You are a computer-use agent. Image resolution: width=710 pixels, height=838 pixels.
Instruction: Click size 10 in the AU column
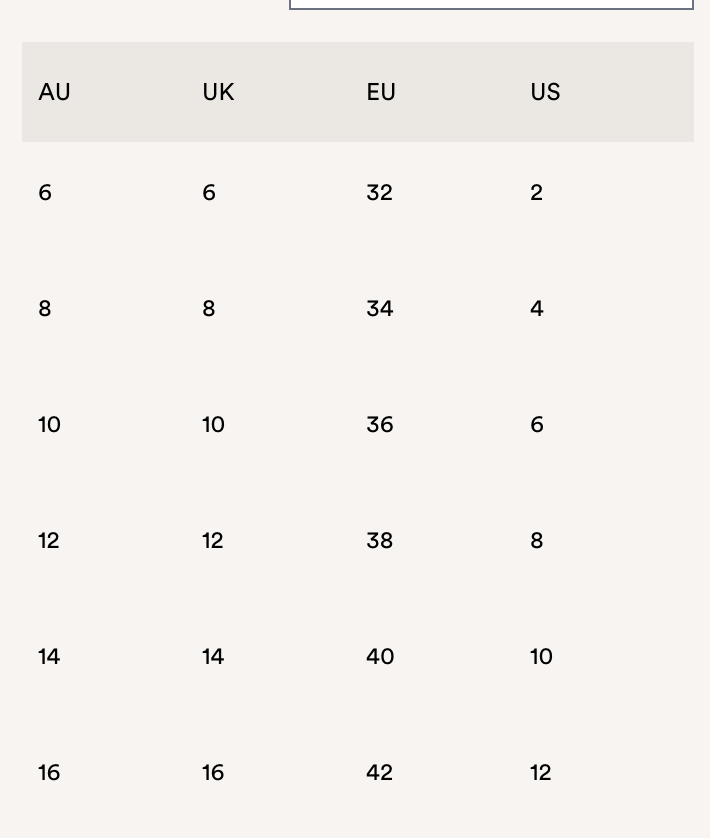tap(49, 425)
